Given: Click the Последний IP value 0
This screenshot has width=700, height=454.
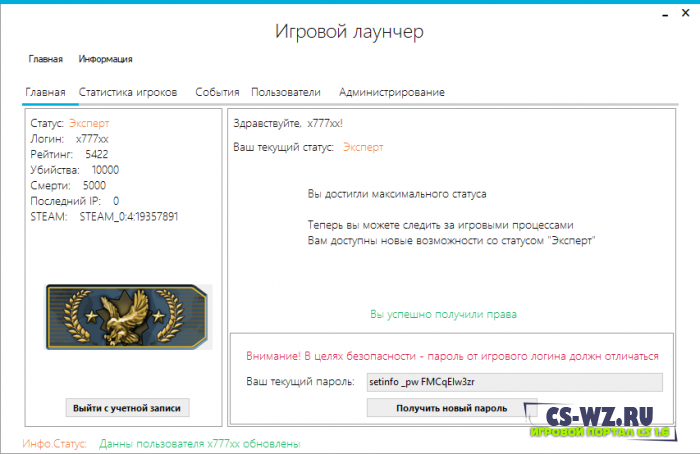Looking at the screenshot, I should (x=116, y=201).
